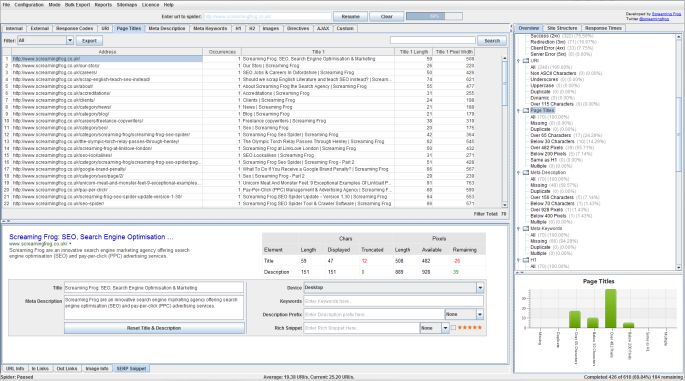This screenshot has height=381, width=685.
Task: Switch to the Meta Keywords tab
Action: pyautogui.click(x=210, y=28)
